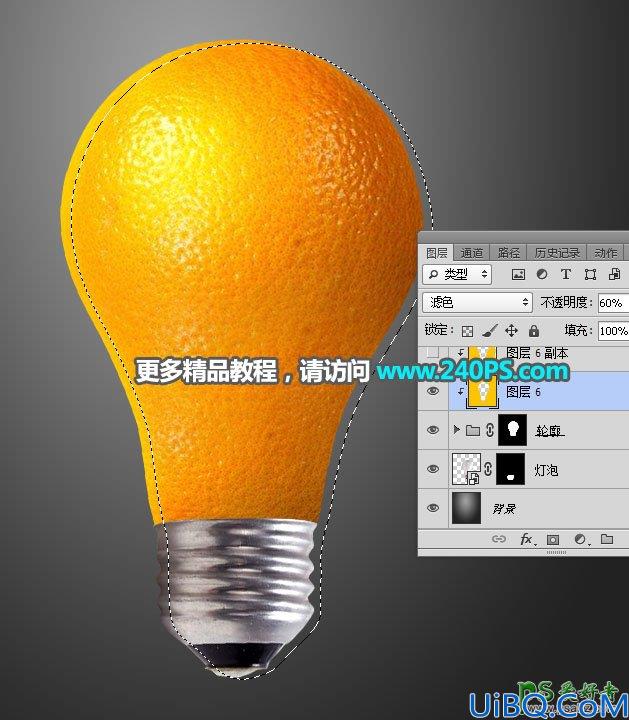Expand the 轮廓 group triangle
This screenshot has height=720, width=629.
(456, 429)
